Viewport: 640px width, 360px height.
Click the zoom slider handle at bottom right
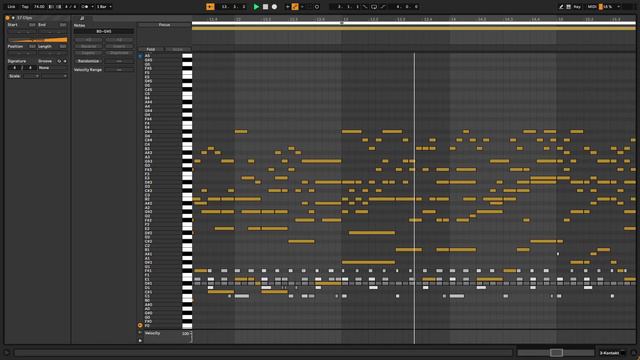556,353
